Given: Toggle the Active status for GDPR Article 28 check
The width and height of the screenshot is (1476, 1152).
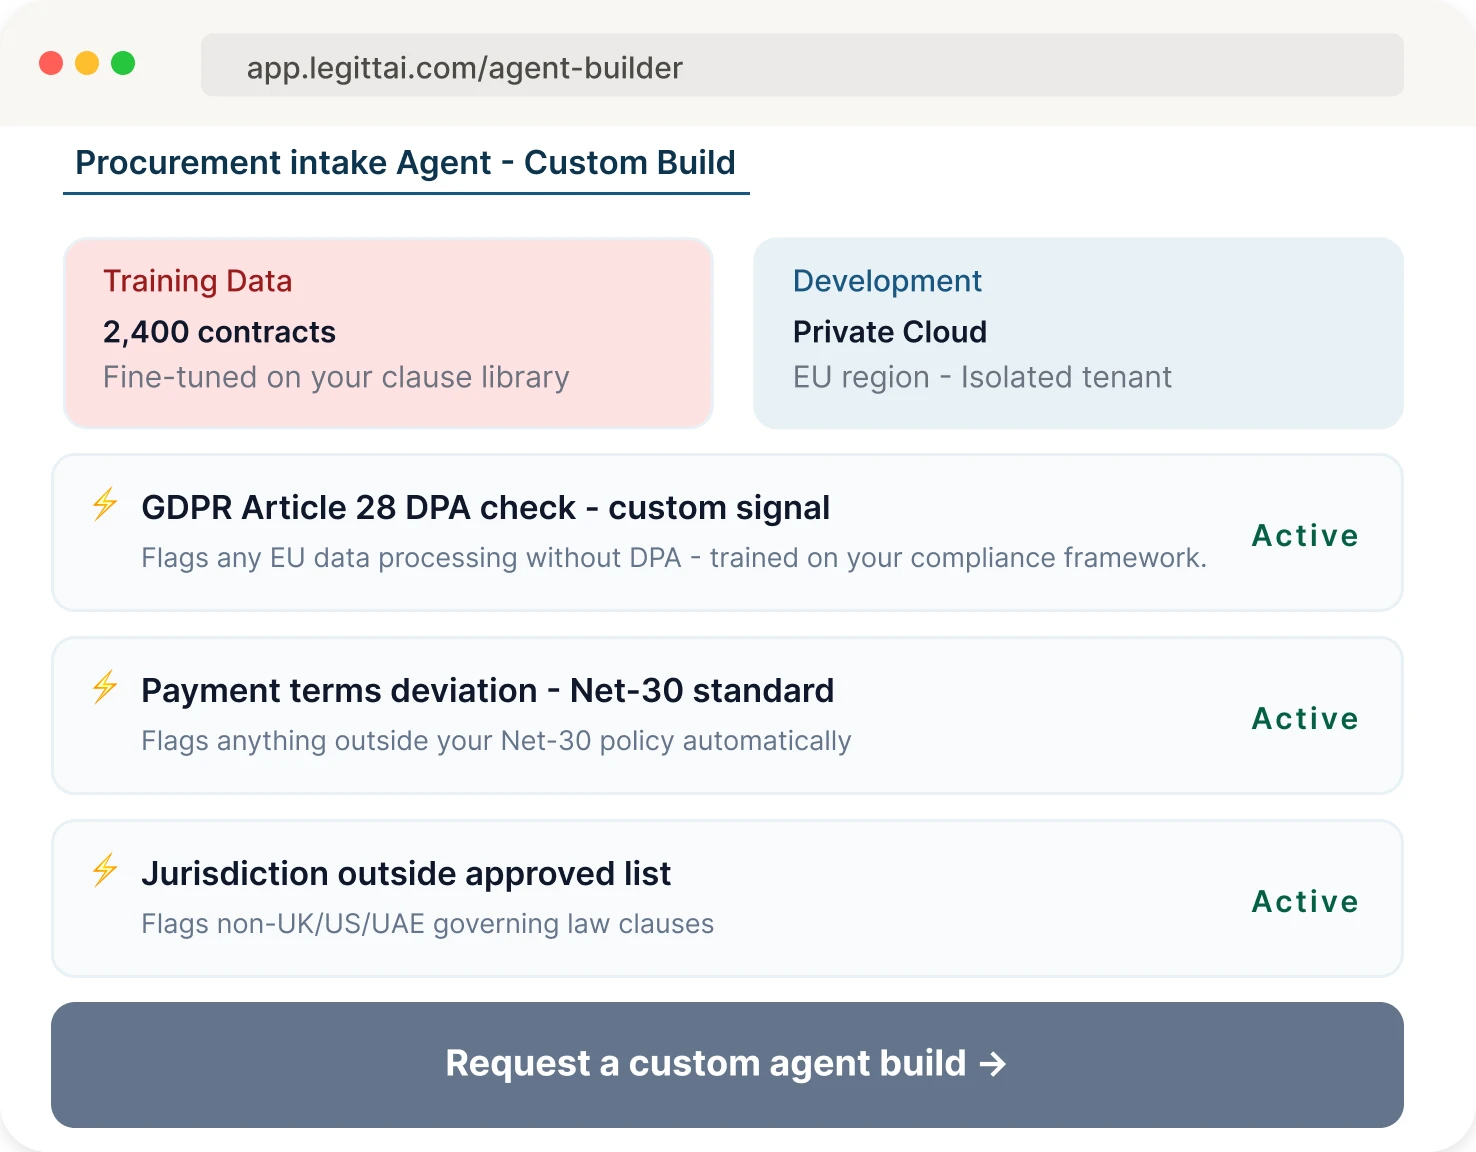Looking at the screenshot, I should coord(1304,535).
